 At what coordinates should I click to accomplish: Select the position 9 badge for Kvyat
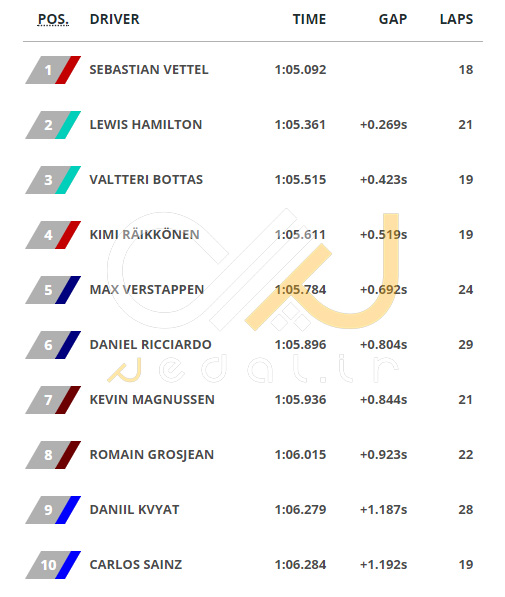point(53,510)
